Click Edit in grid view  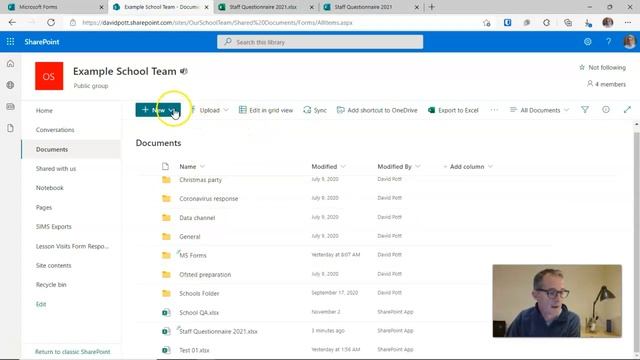[x=266, y=110]
